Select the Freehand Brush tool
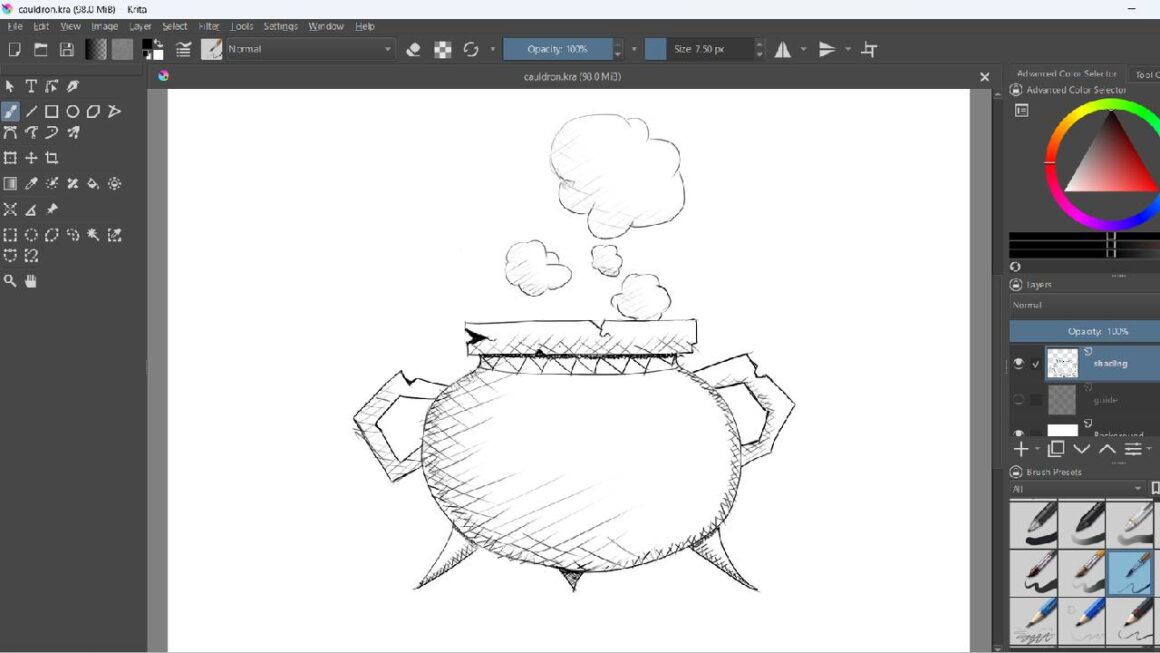Image resolution: width=1160 pixels, height=653 pixels. pos(10,112)
